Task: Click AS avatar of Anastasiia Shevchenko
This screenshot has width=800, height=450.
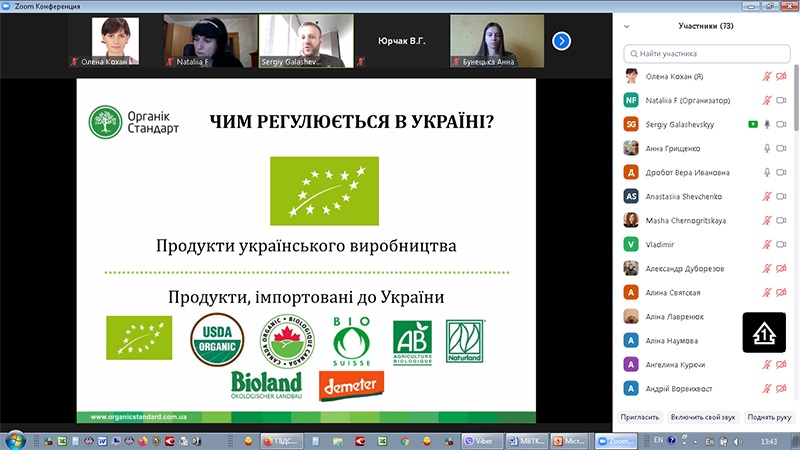Action: 631,196
